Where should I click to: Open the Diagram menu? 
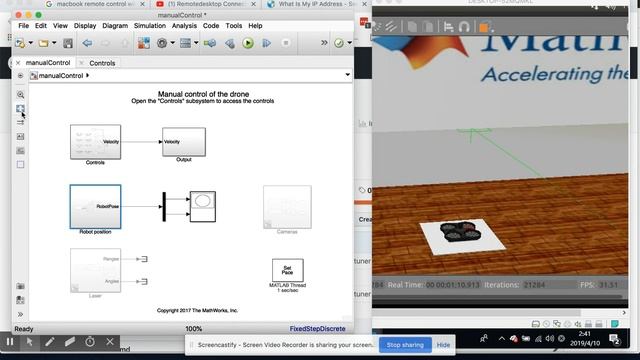tap(115, 26)
